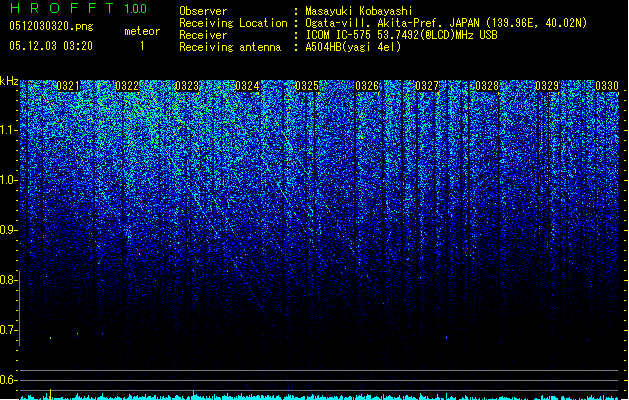The image size is (629, 400).
Task: Click the 1.0 frequency axis label
Action: tap(8, 180)
